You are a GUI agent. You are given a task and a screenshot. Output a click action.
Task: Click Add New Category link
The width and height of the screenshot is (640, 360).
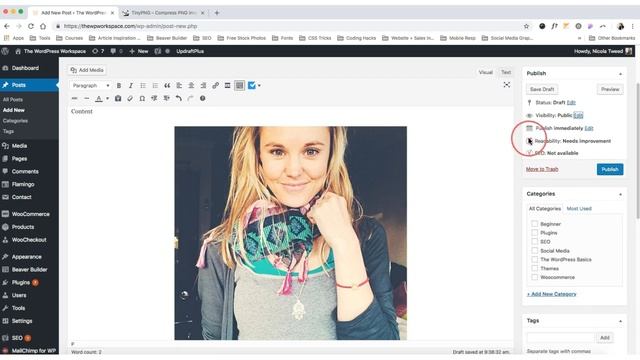click(551, 294)
